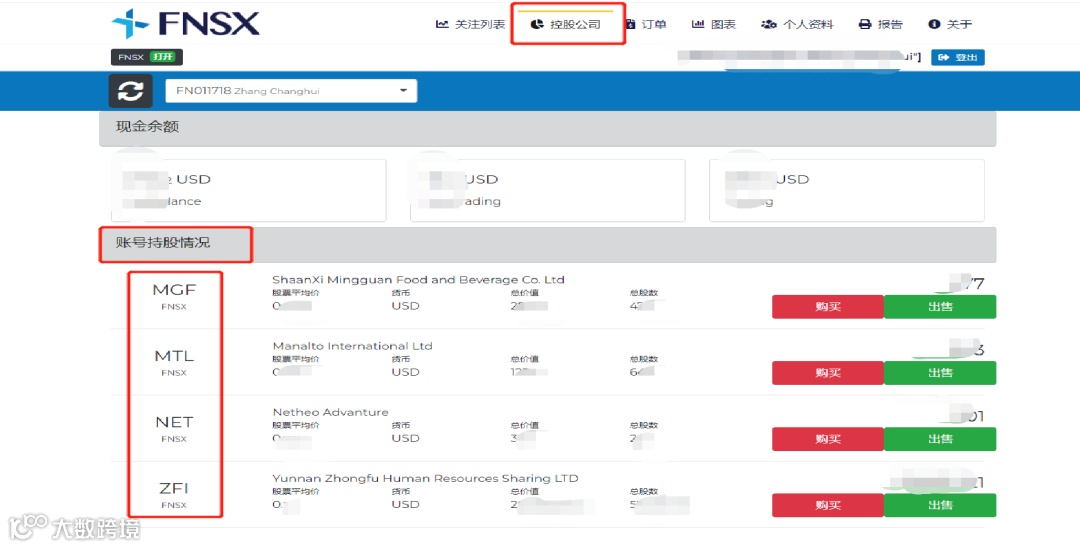Click the bar chart icon beside 图表
The width and height of the screenshot is (1080, 548).
(x=698, y=24)
